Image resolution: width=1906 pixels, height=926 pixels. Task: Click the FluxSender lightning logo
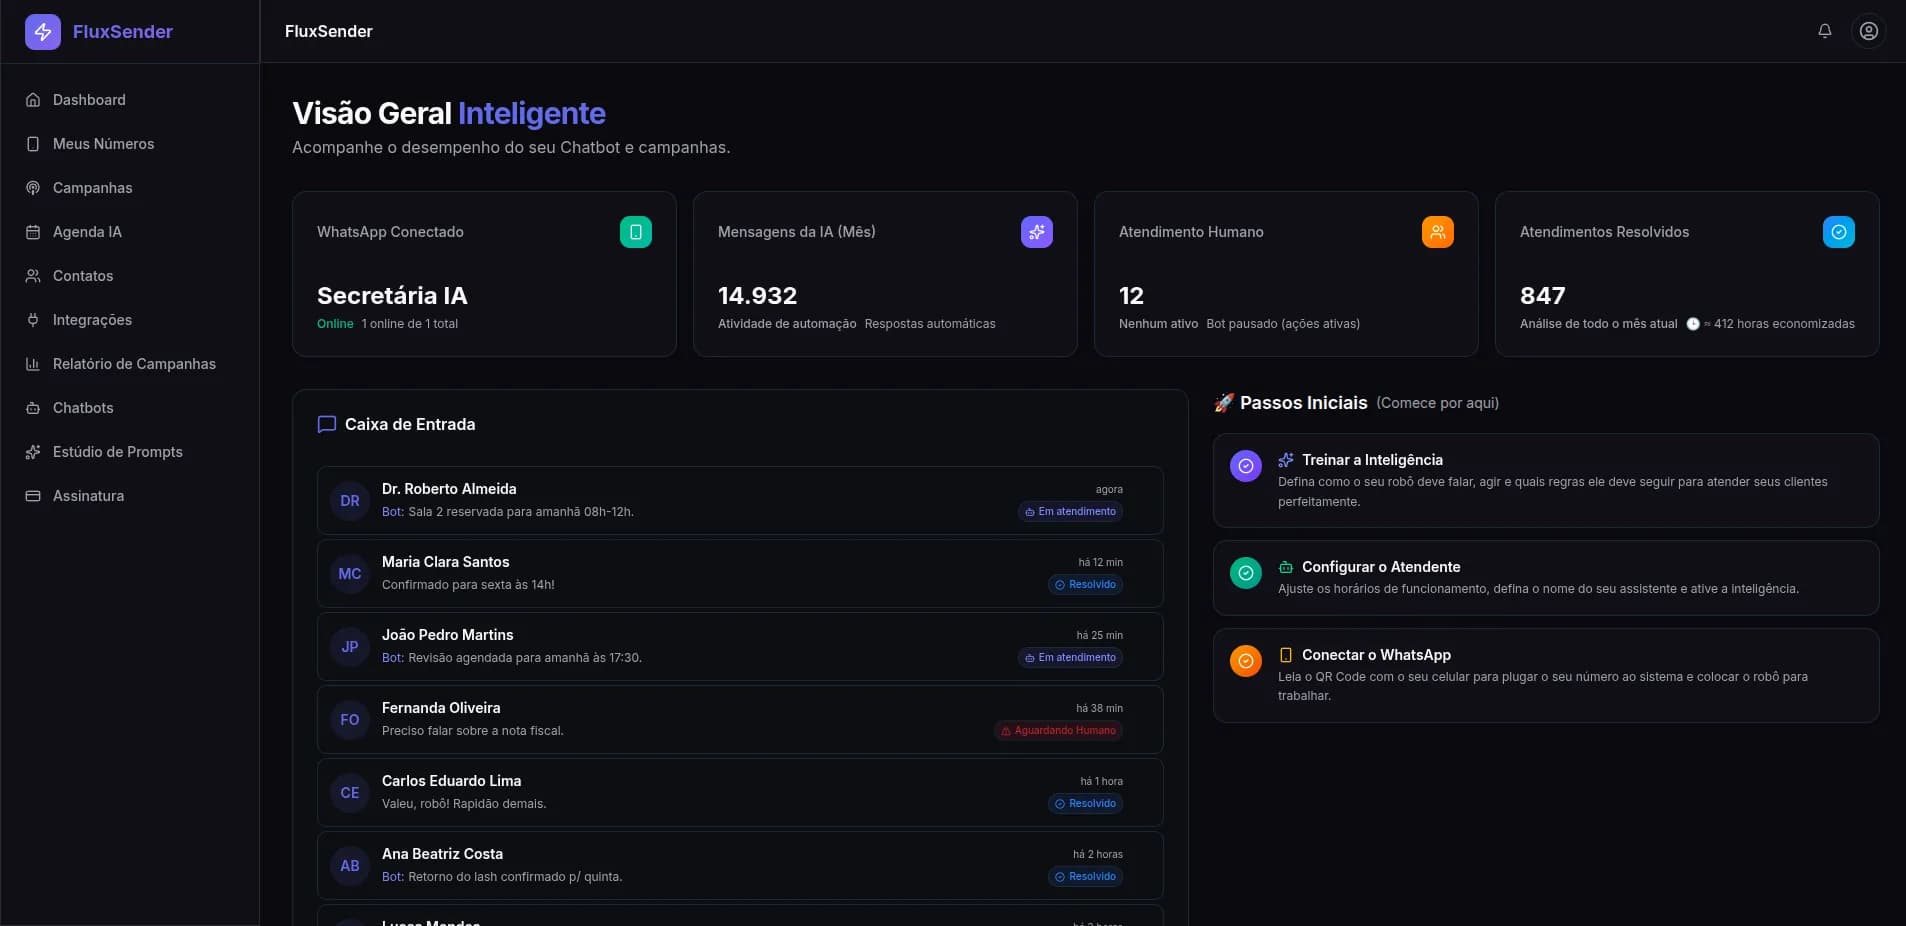coord(41,31)
